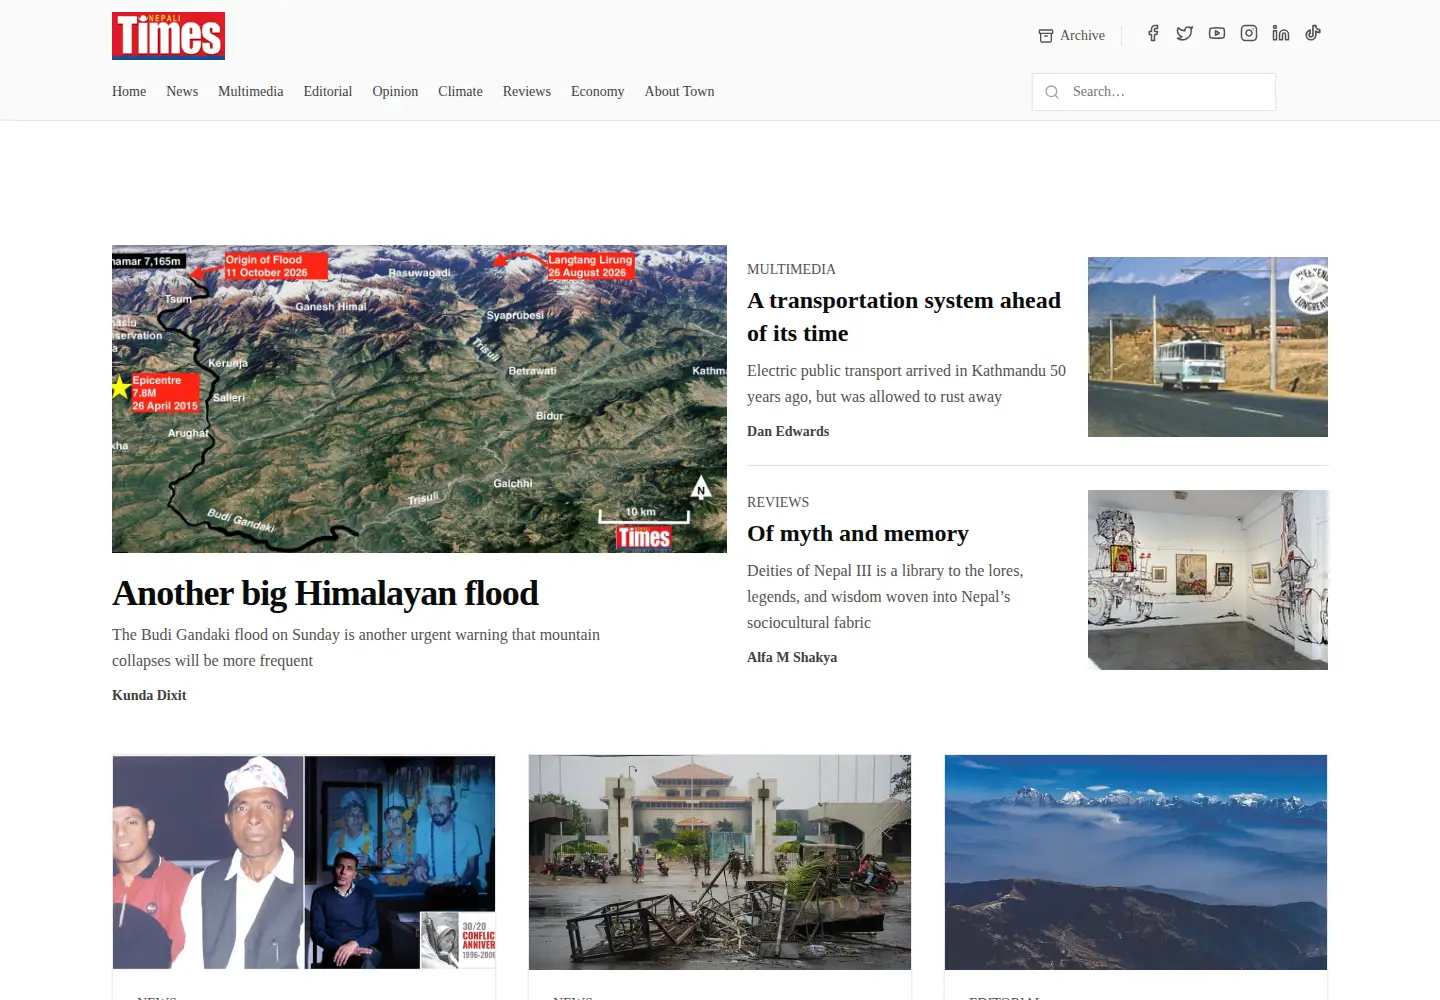Open author Alfa M Shakya's page

(x=792, y=657)
